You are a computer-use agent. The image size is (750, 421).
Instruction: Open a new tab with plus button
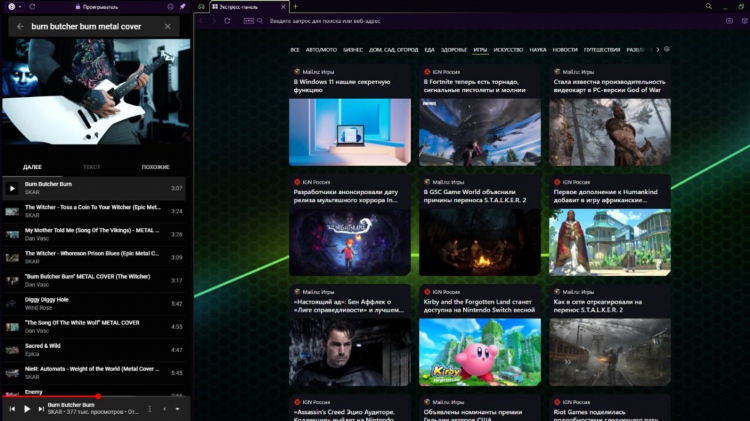click(x=296, y=7)
